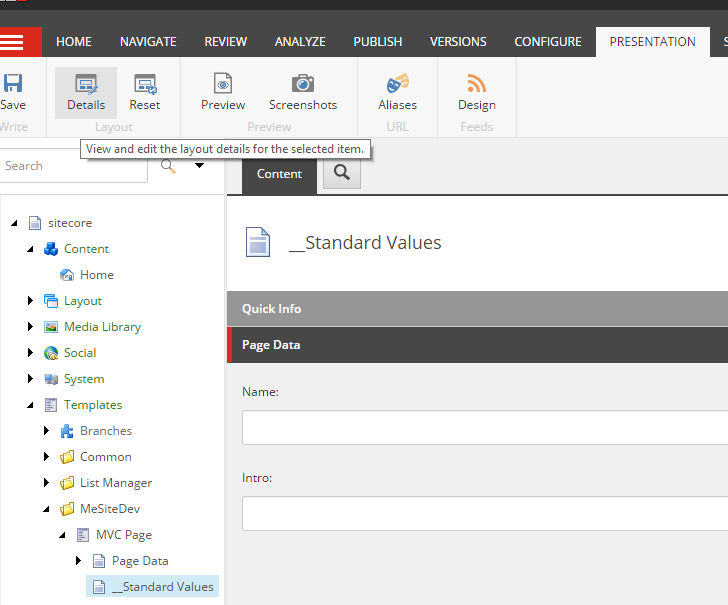Click the Design feeds icon
728x605 pixels.
[x=477, y=85]
